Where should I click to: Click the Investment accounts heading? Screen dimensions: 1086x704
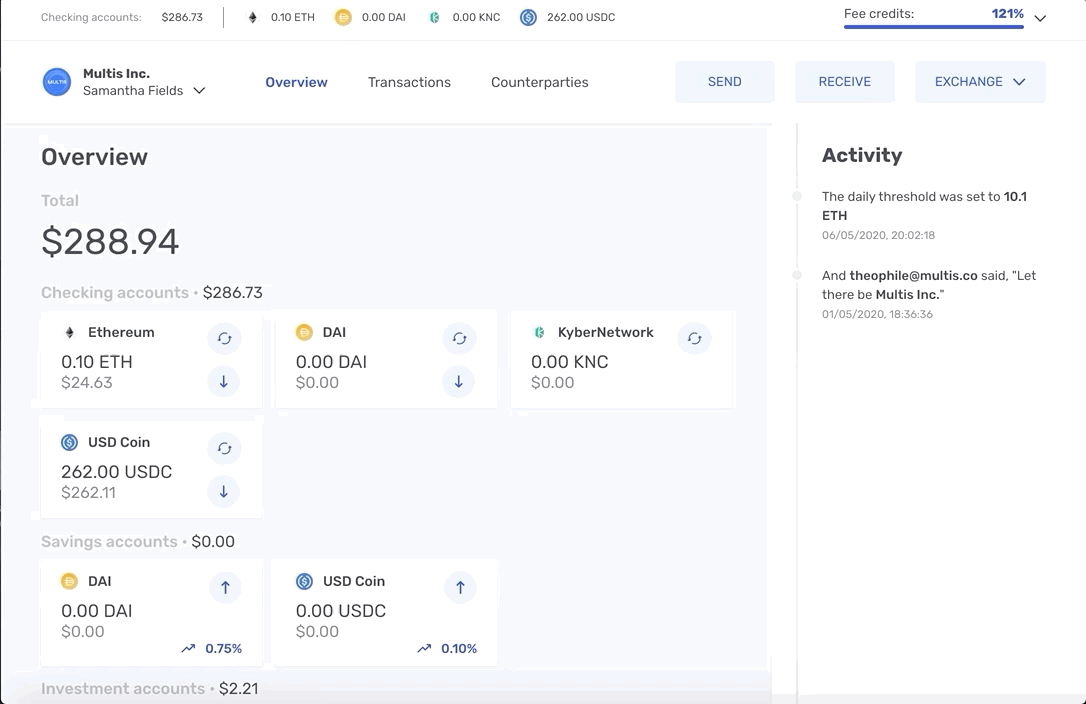point(123,689)
